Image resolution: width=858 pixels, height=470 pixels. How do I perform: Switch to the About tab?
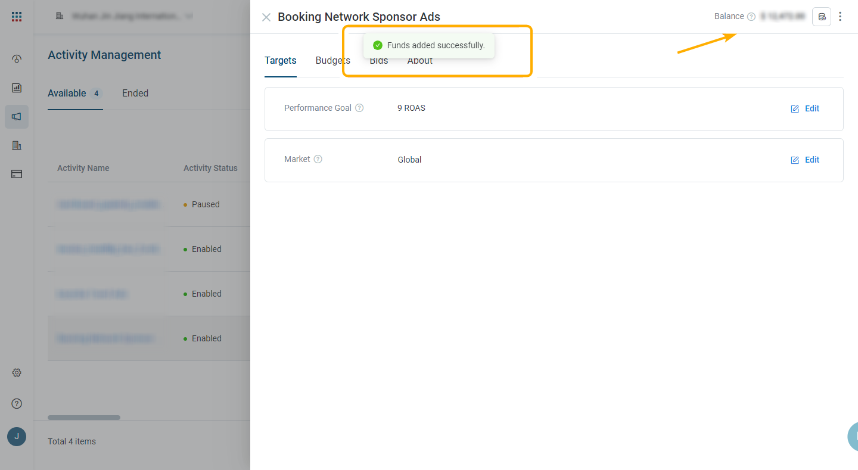420,60
